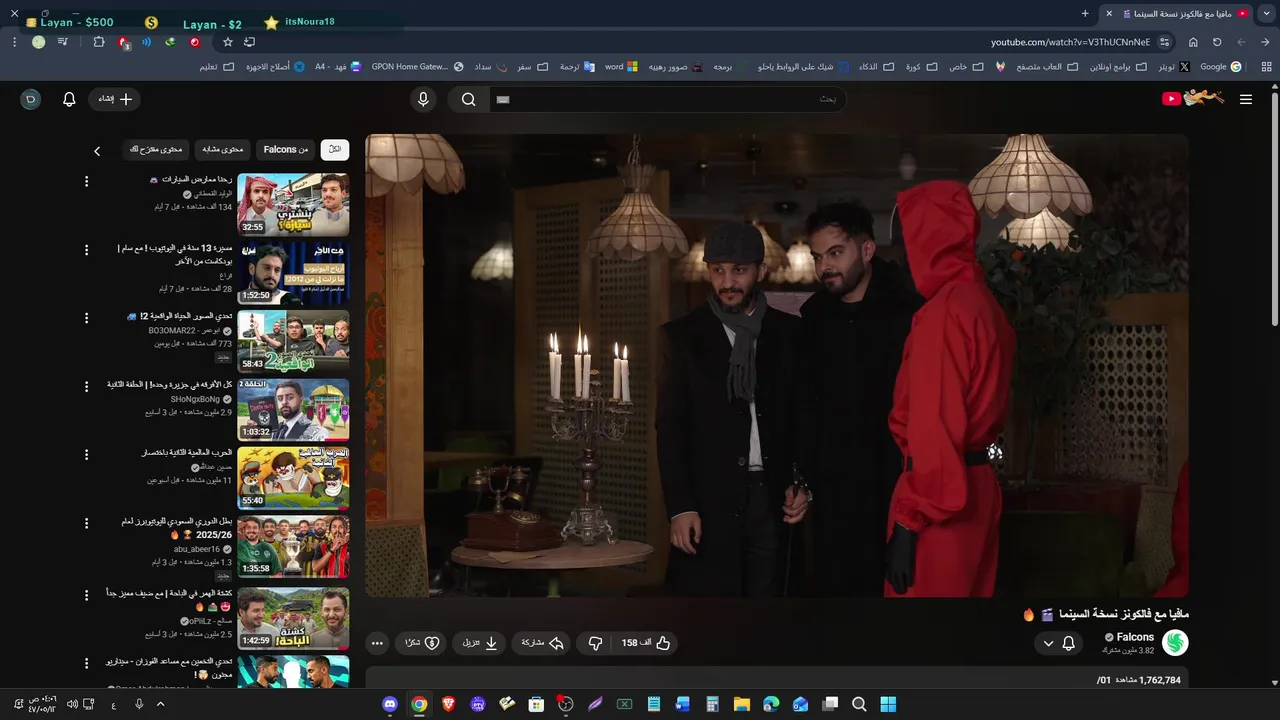
Task: Click the magnifier search button on YouTube
Action: (468, 99)
